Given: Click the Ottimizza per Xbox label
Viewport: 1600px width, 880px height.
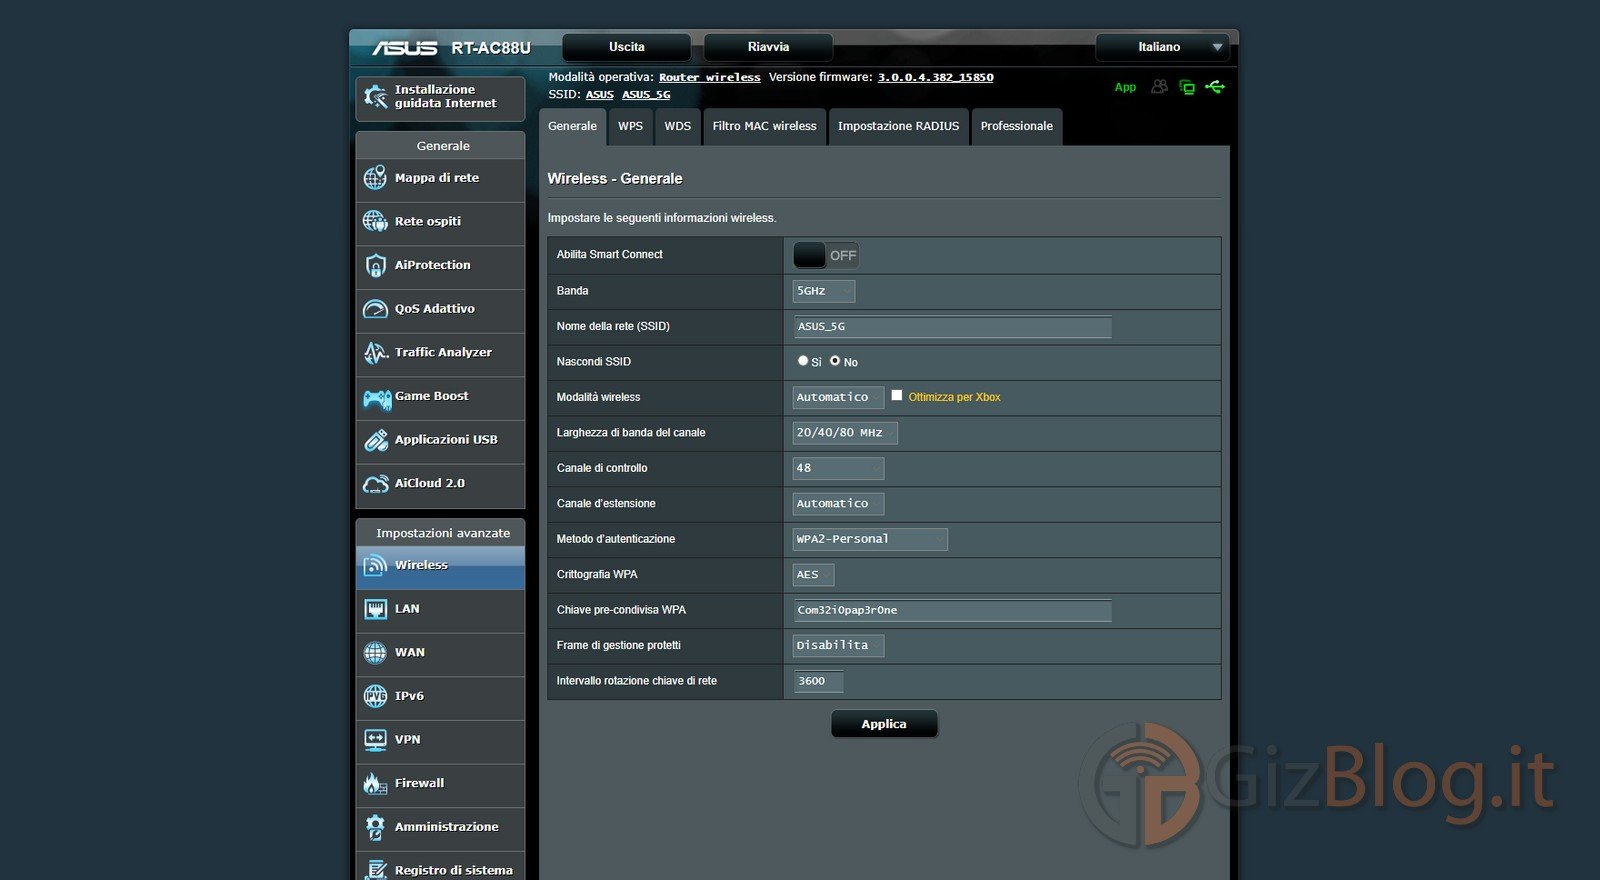Looking at the screenshot, I should [x=954, y=397].
